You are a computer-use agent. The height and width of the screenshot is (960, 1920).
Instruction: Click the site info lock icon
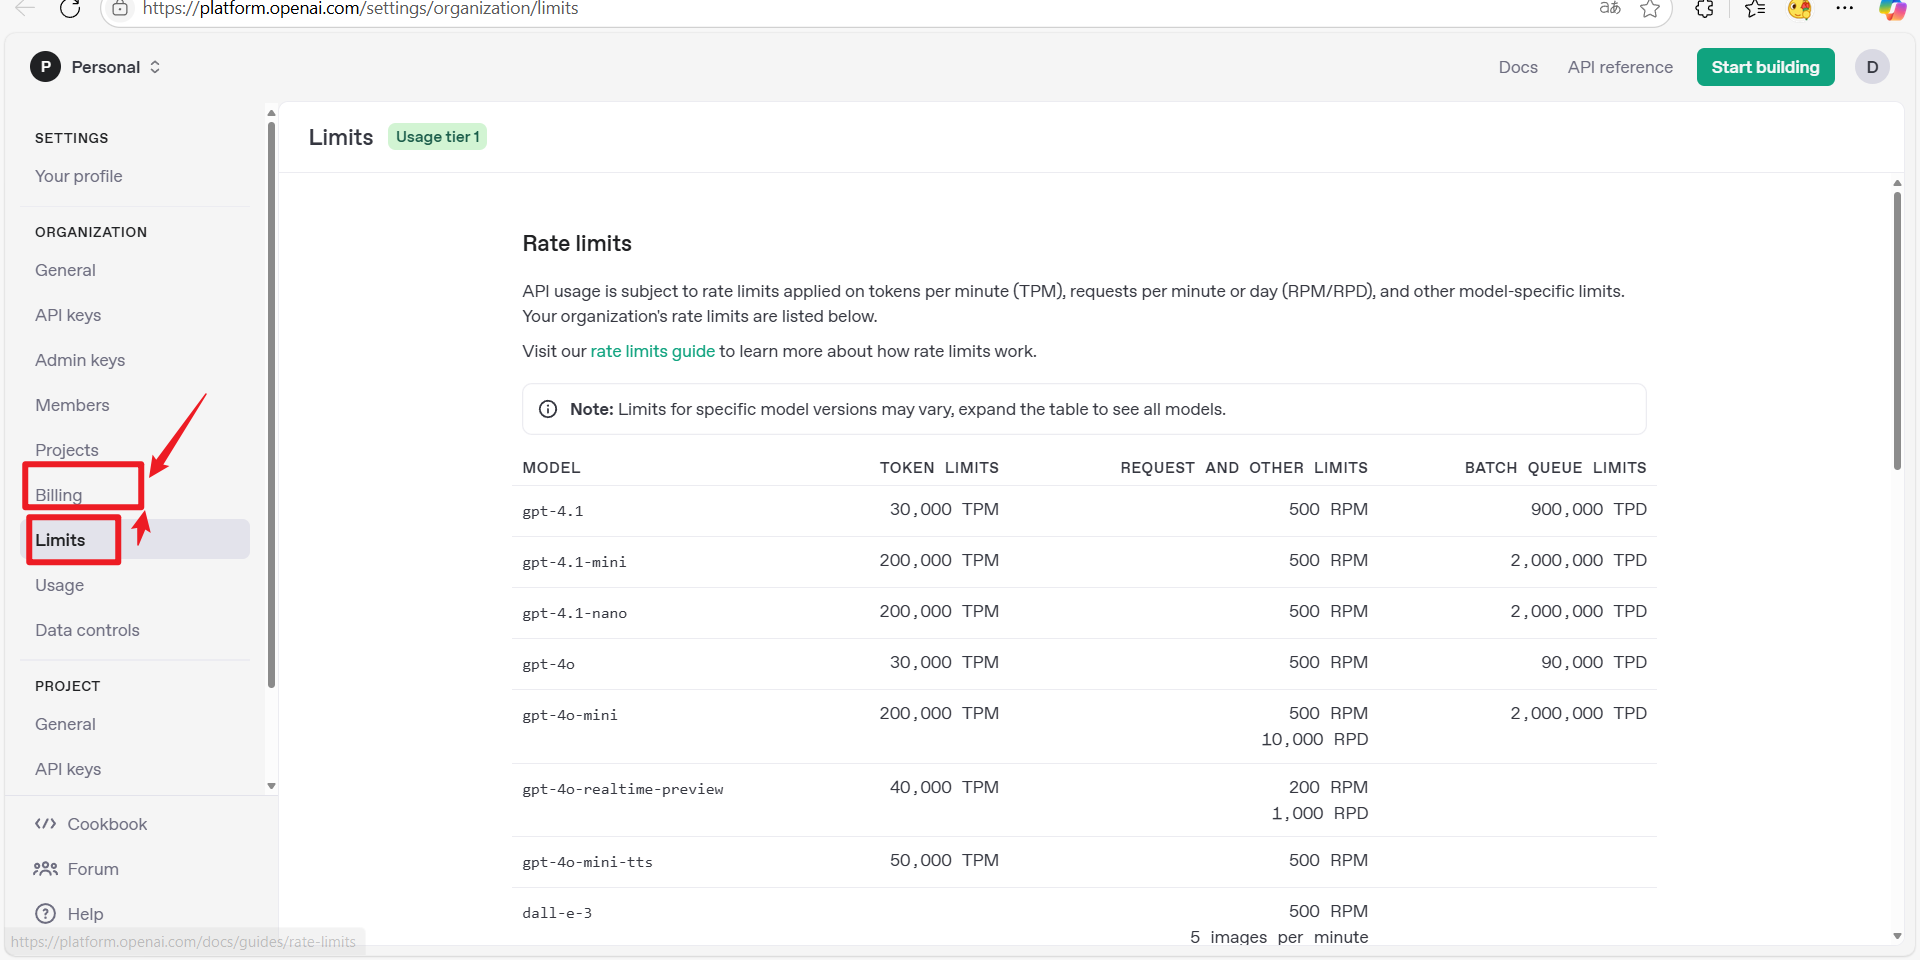coord(120,9)
